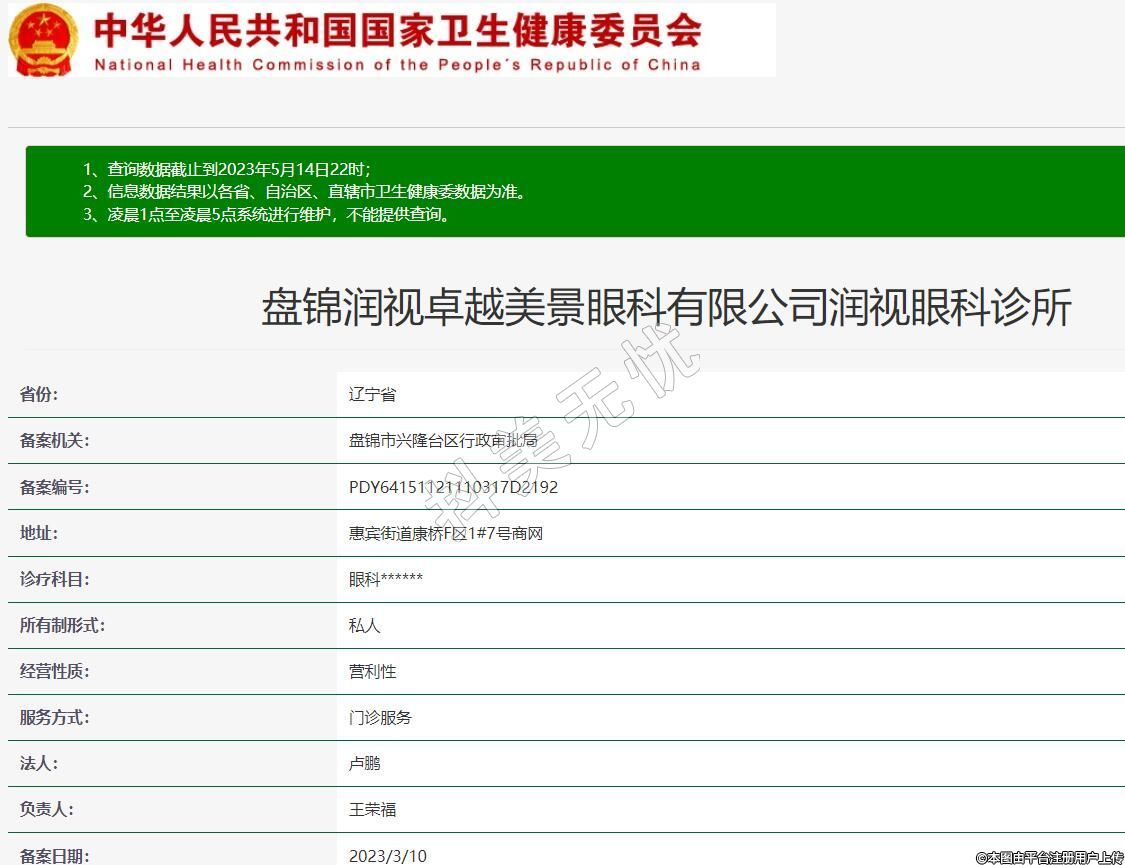The image size is (1125, 865).
Task: Click the address value 惠宾街道康桥F区
Action: pos(445,534)
